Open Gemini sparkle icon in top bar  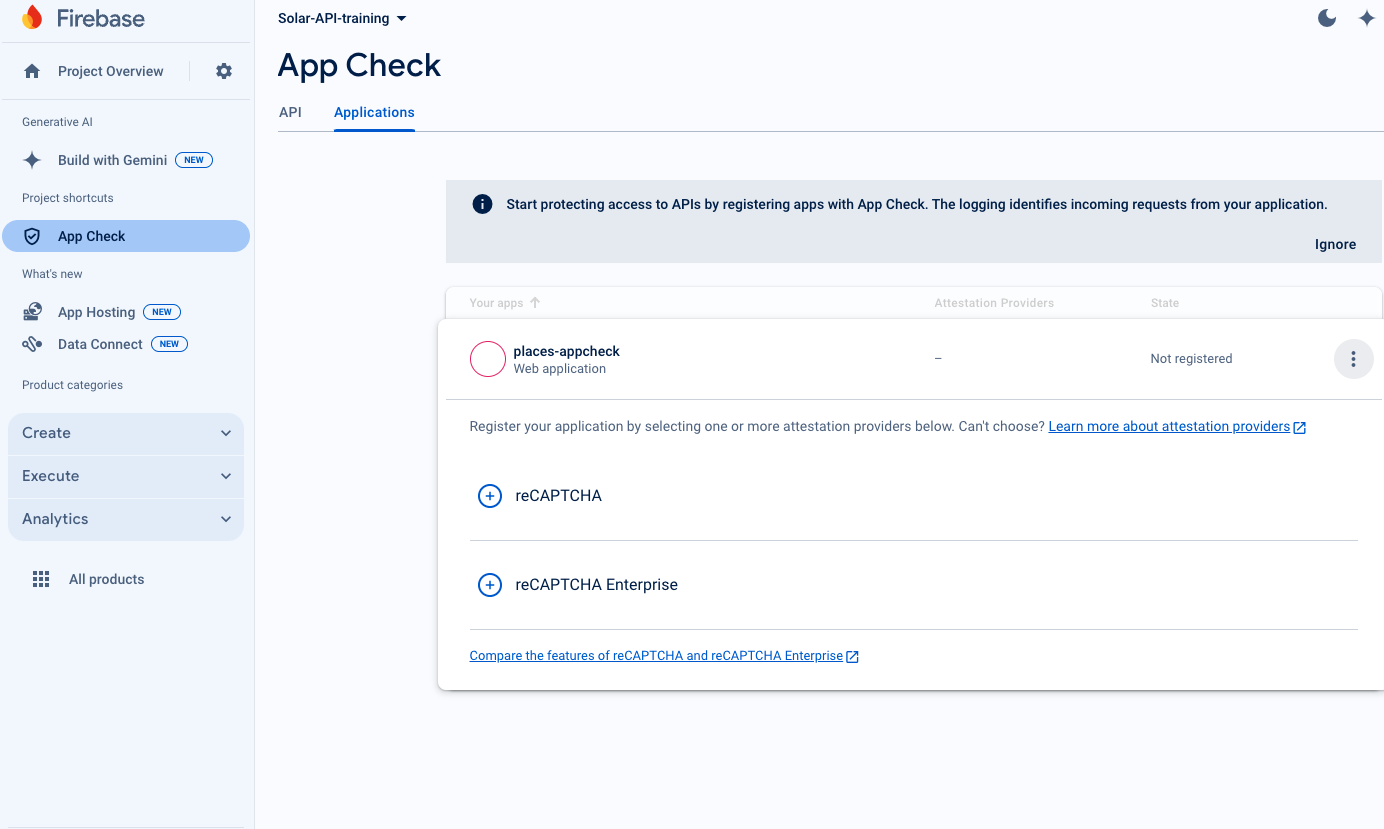(1366, 18)
